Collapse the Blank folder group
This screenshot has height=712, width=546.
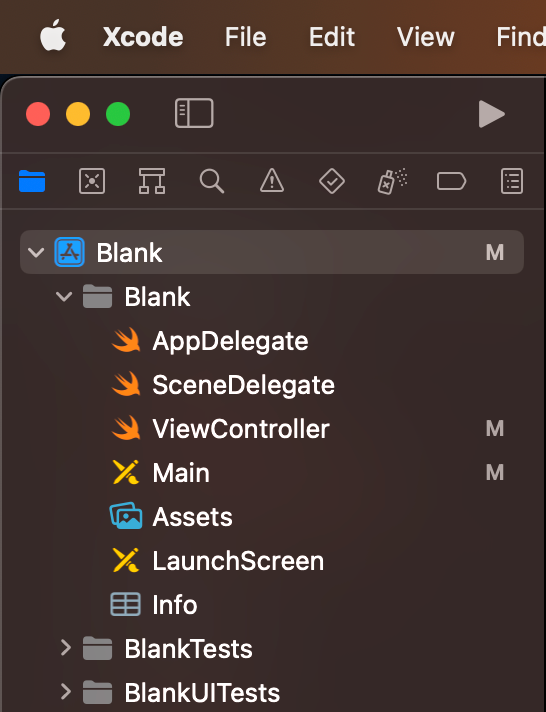(x=64, y=297)
